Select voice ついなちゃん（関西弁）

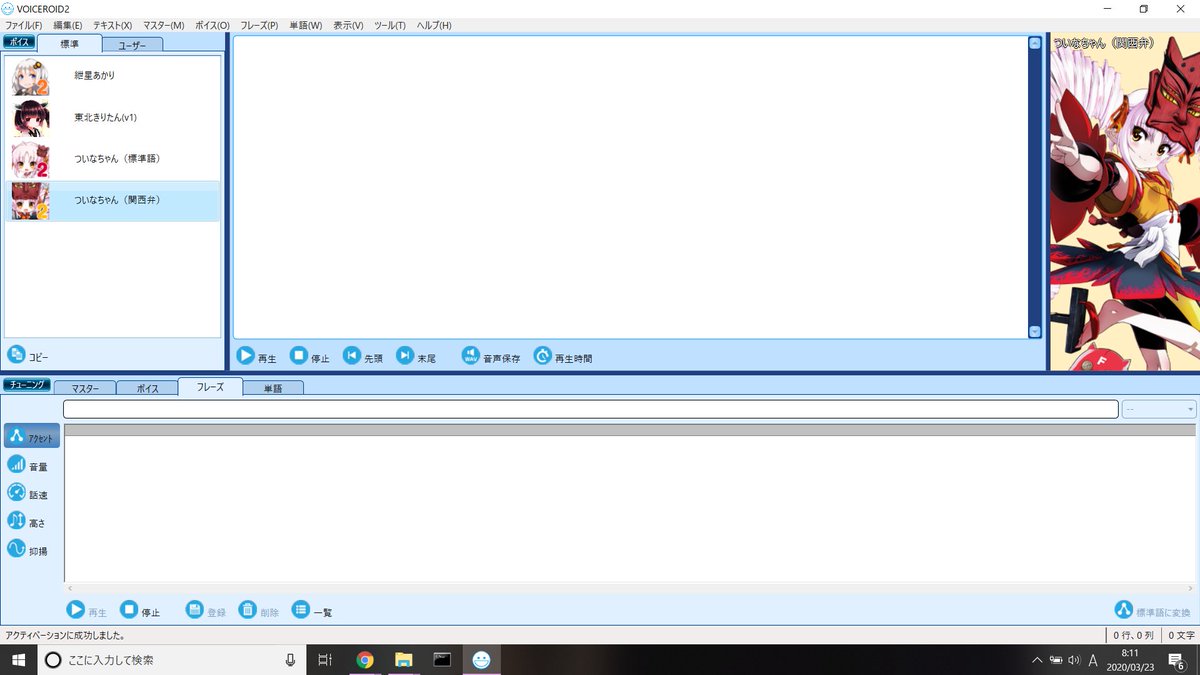112,201
